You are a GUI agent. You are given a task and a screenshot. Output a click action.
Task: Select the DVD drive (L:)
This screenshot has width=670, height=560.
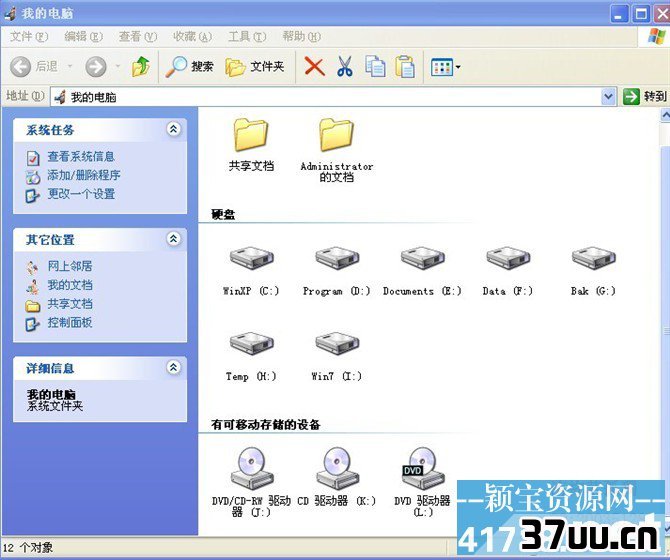coord(422,482)
